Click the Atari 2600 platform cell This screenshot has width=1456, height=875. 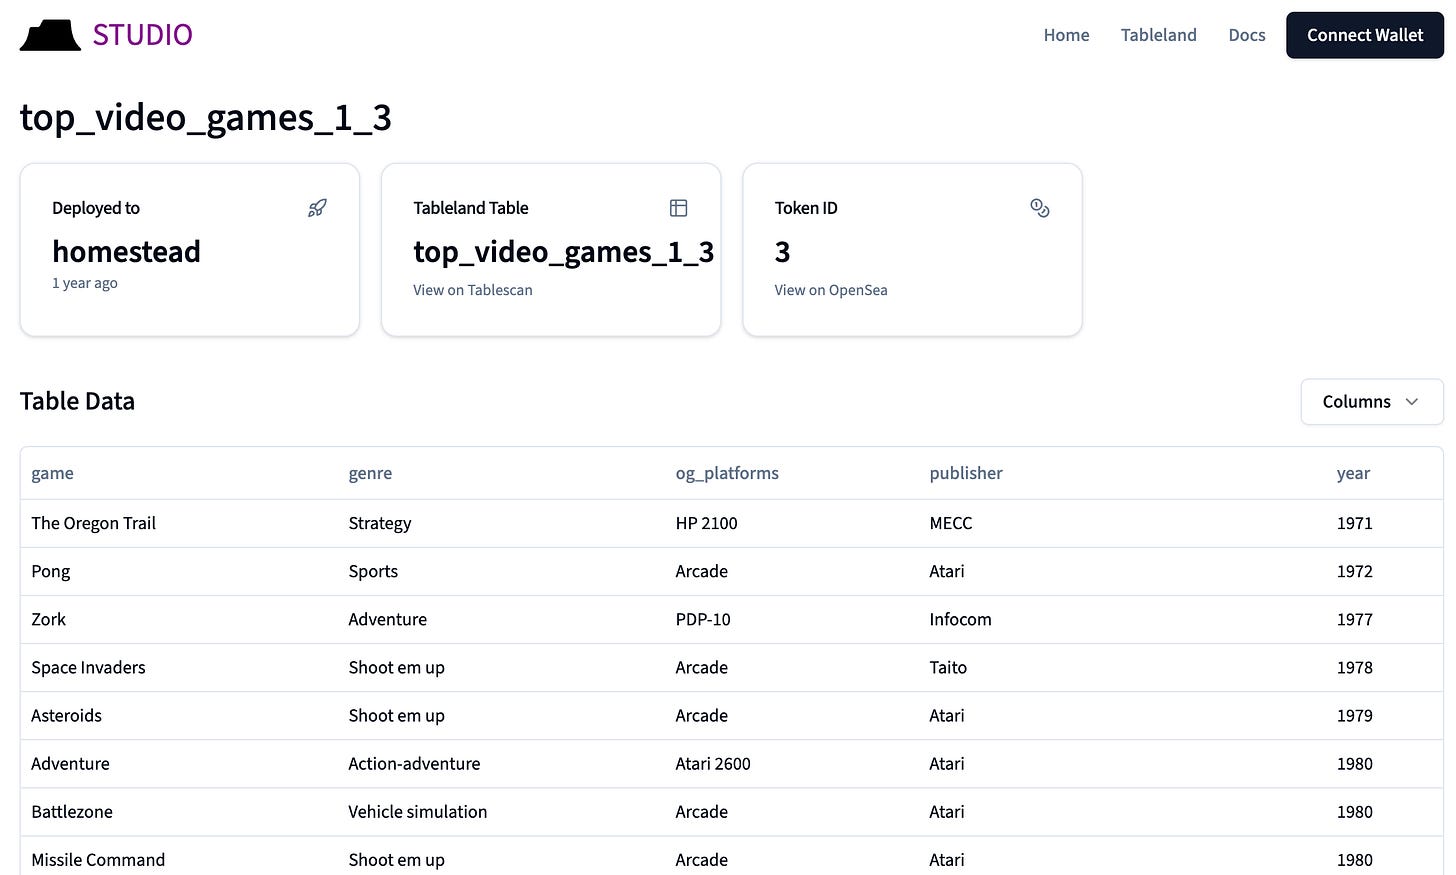[713, 763]
